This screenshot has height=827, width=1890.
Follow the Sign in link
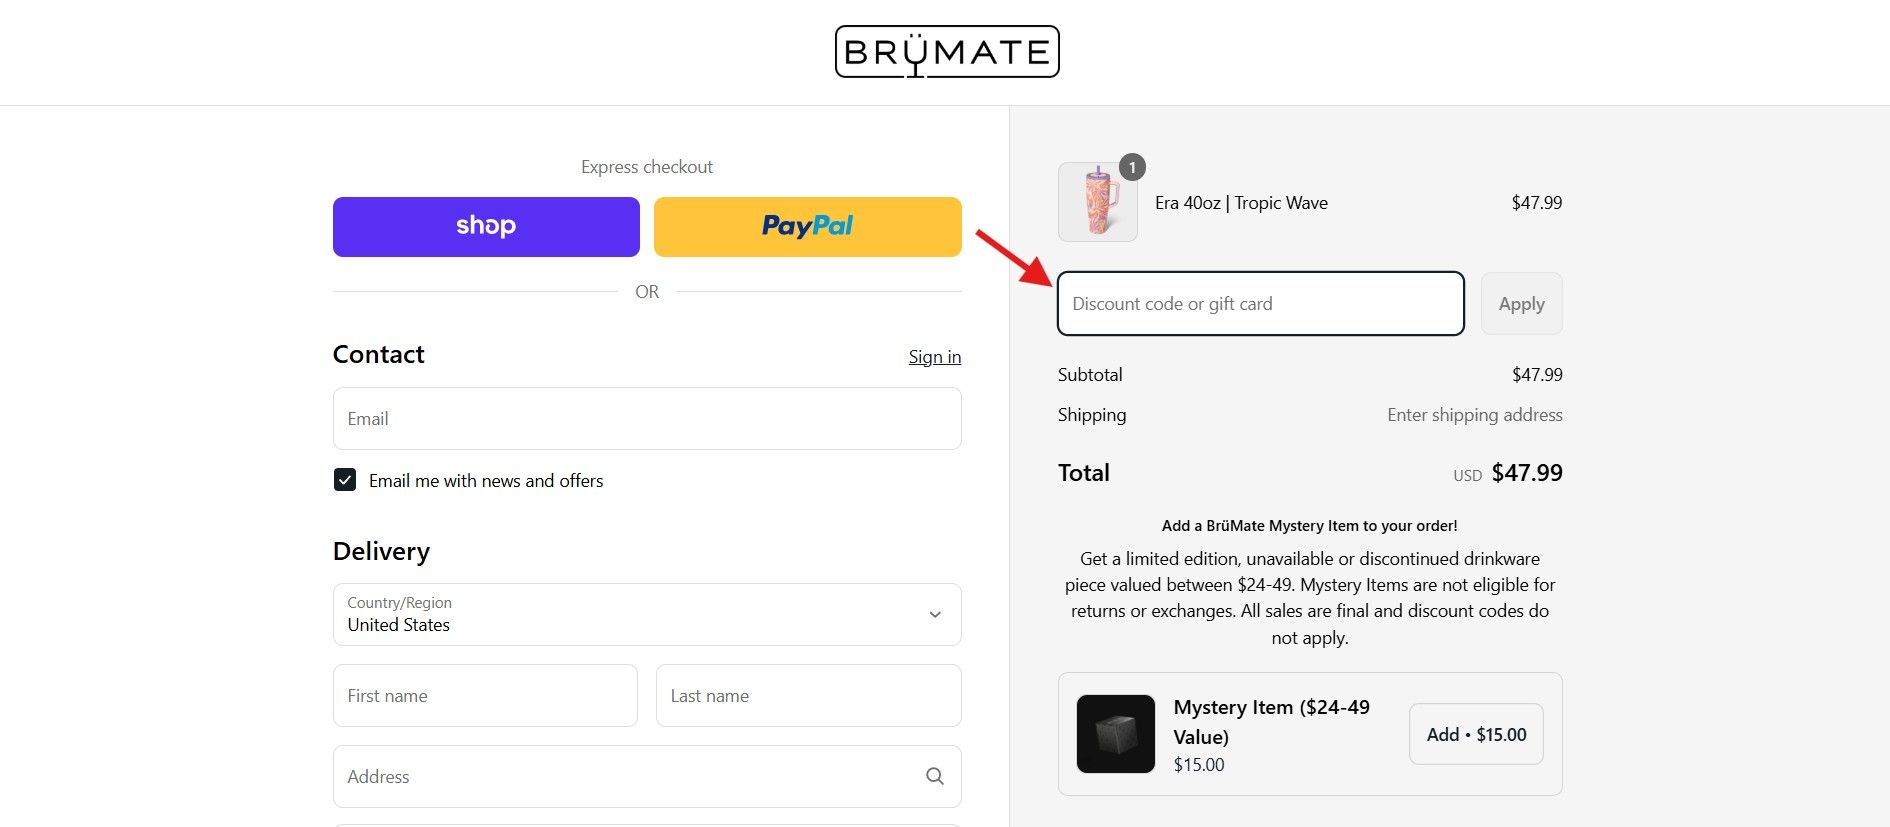[x=934, y=357]
